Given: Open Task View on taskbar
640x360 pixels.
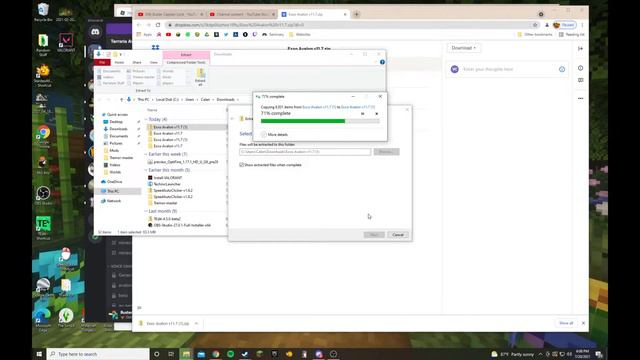Looking at the screenshot, I should (x=171, y=354).
